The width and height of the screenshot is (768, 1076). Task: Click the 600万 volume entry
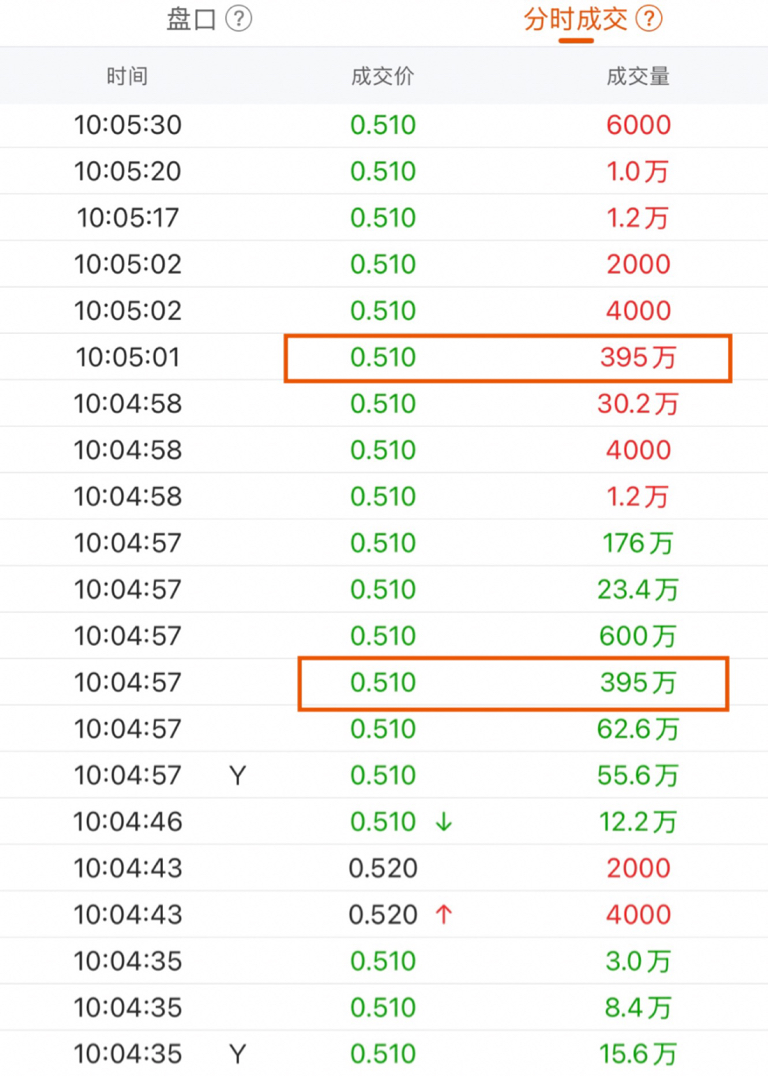pos(637,636)
